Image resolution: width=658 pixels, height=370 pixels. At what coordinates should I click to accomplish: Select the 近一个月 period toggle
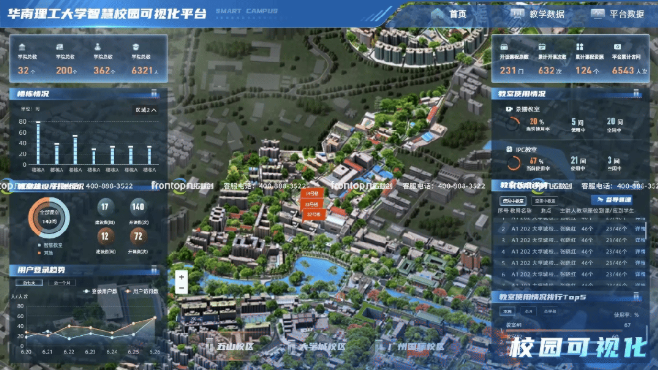coord(62,283)
